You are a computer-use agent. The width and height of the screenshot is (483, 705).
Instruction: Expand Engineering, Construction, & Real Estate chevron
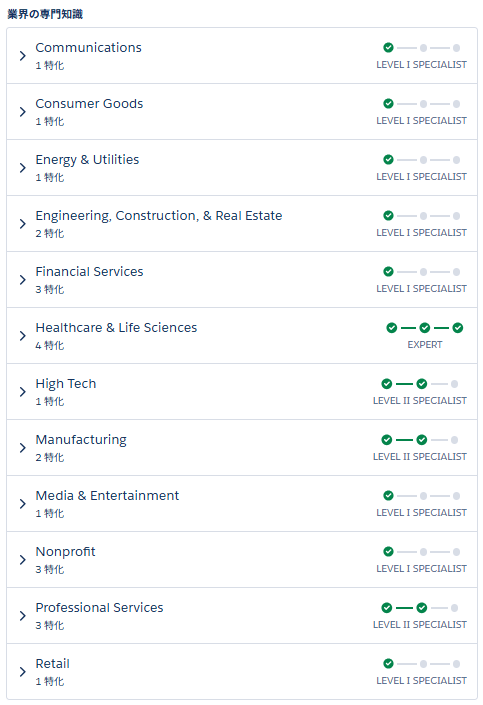coord(22,223)
